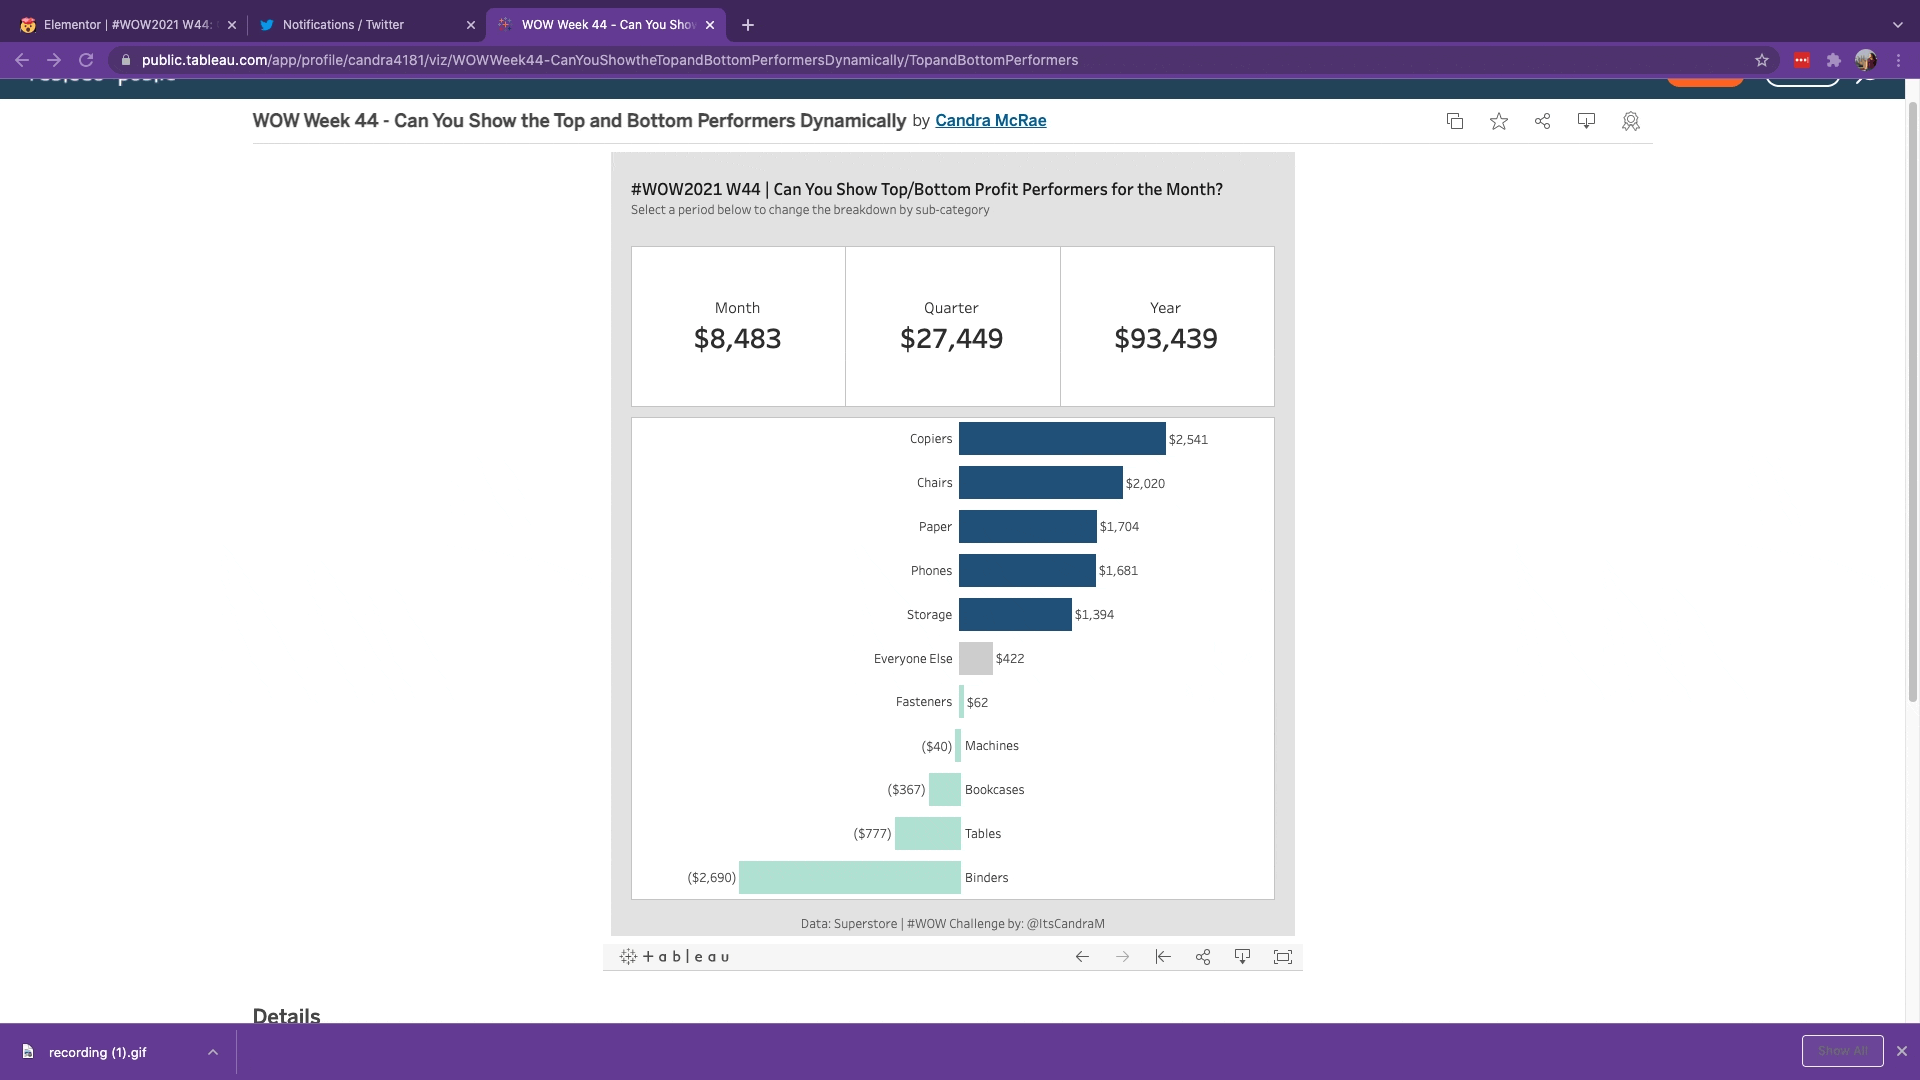
Task: Bookmark page with the address bar star
Action: (x=1762, y=60)
